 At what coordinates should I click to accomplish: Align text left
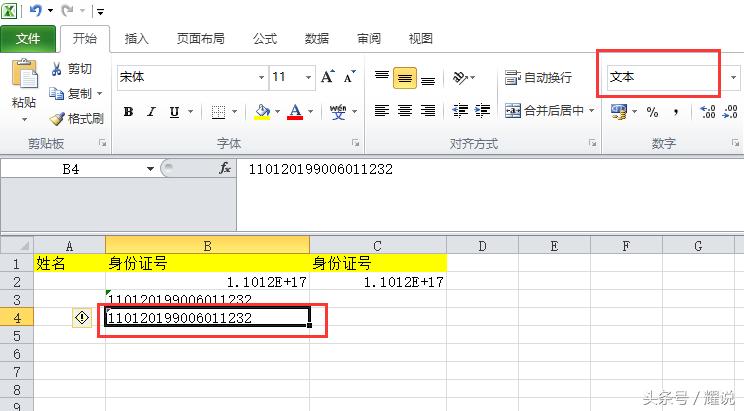(381, 111)
